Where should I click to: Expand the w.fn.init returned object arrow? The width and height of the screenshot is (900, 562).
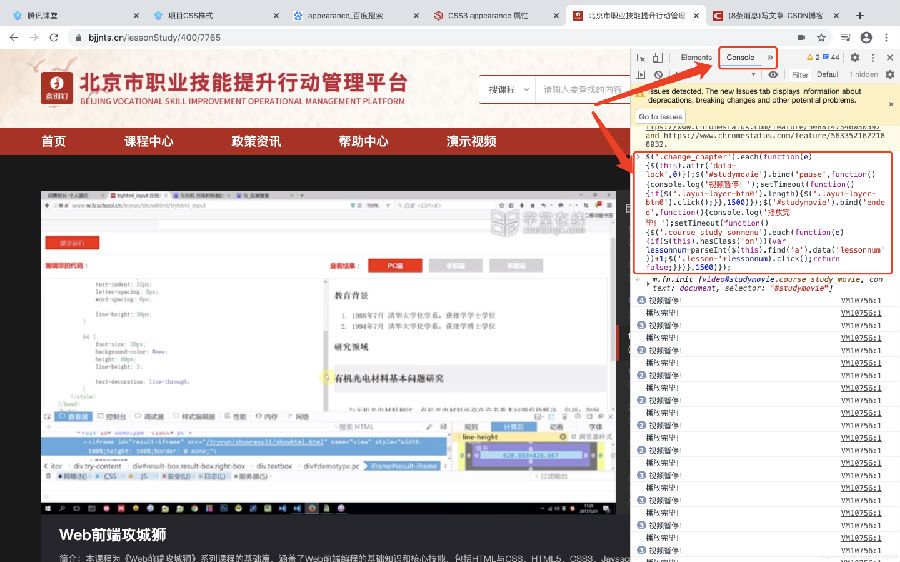click(x=648, y=284)
